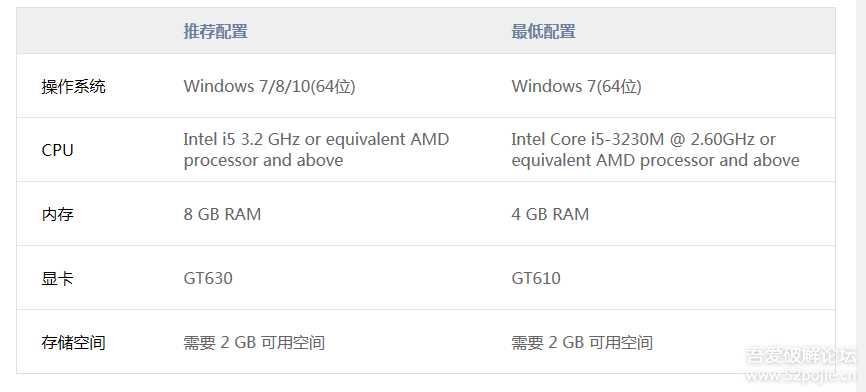This screenshot has width=866, height=392.
Task: Click the empty top-left header cell
Action: click(x=94, y=31)
